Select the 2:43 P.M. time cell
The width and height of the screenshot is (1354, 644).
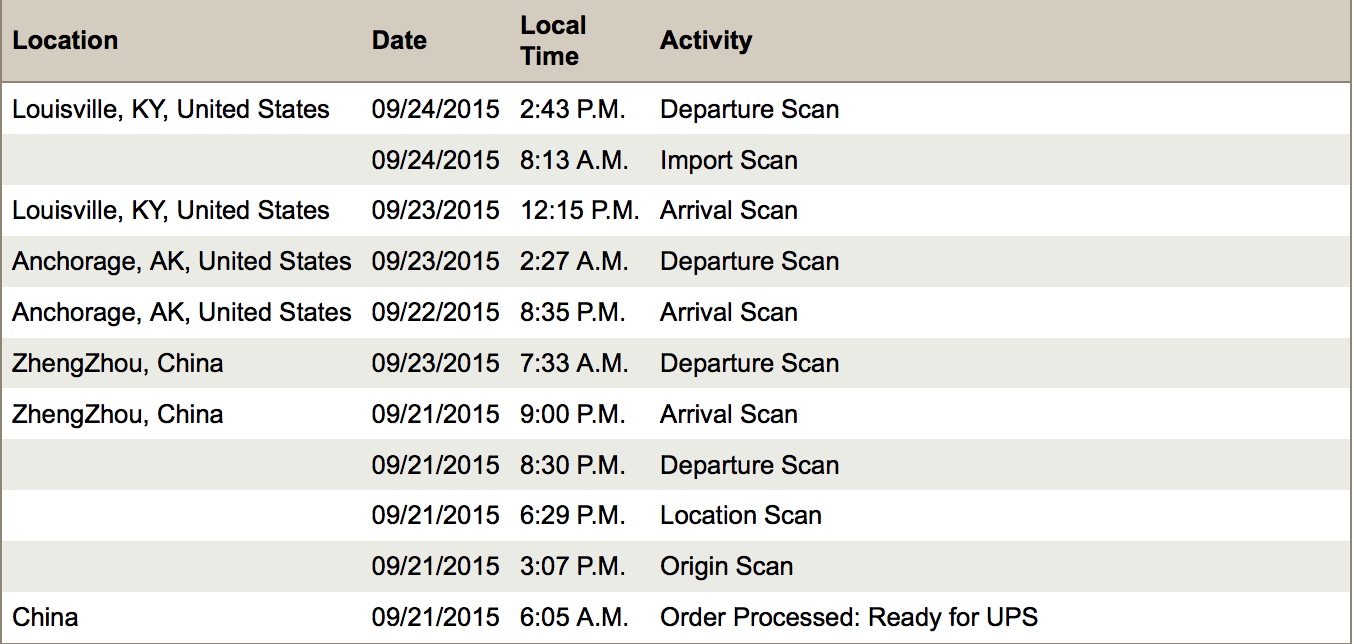572,110
